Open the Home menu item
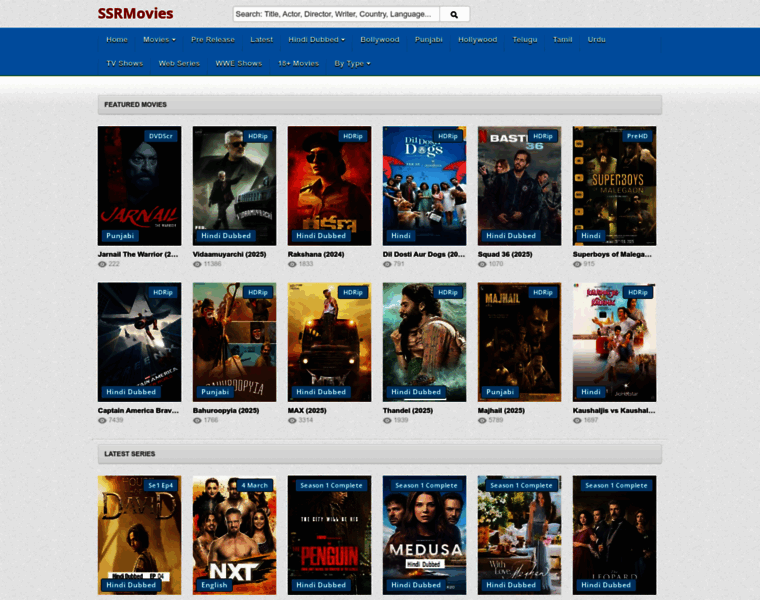The height and width of the screenshot is (600, 760). (x=117, y=40)
